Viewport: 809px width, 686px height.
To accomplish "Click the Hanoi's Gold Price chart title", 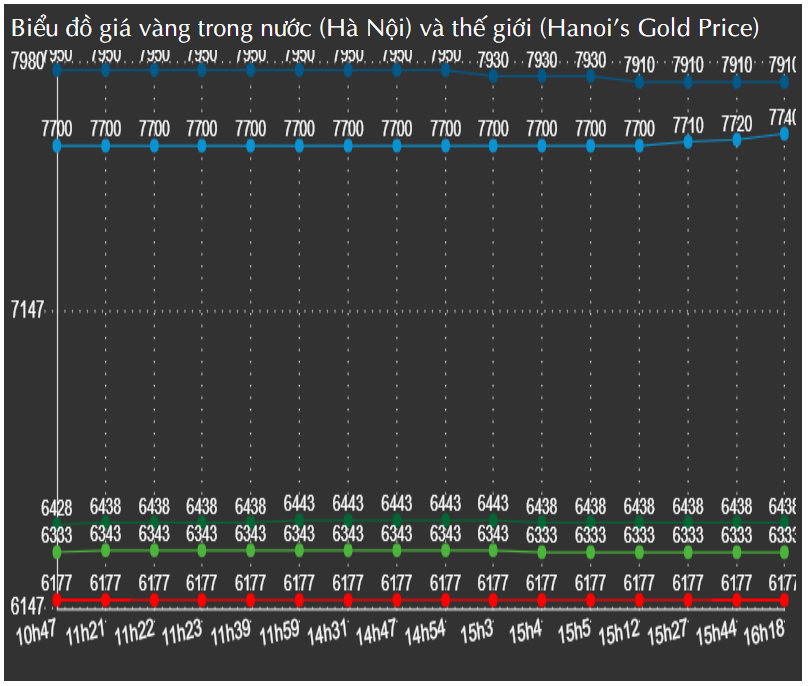I will coord(385,29).
